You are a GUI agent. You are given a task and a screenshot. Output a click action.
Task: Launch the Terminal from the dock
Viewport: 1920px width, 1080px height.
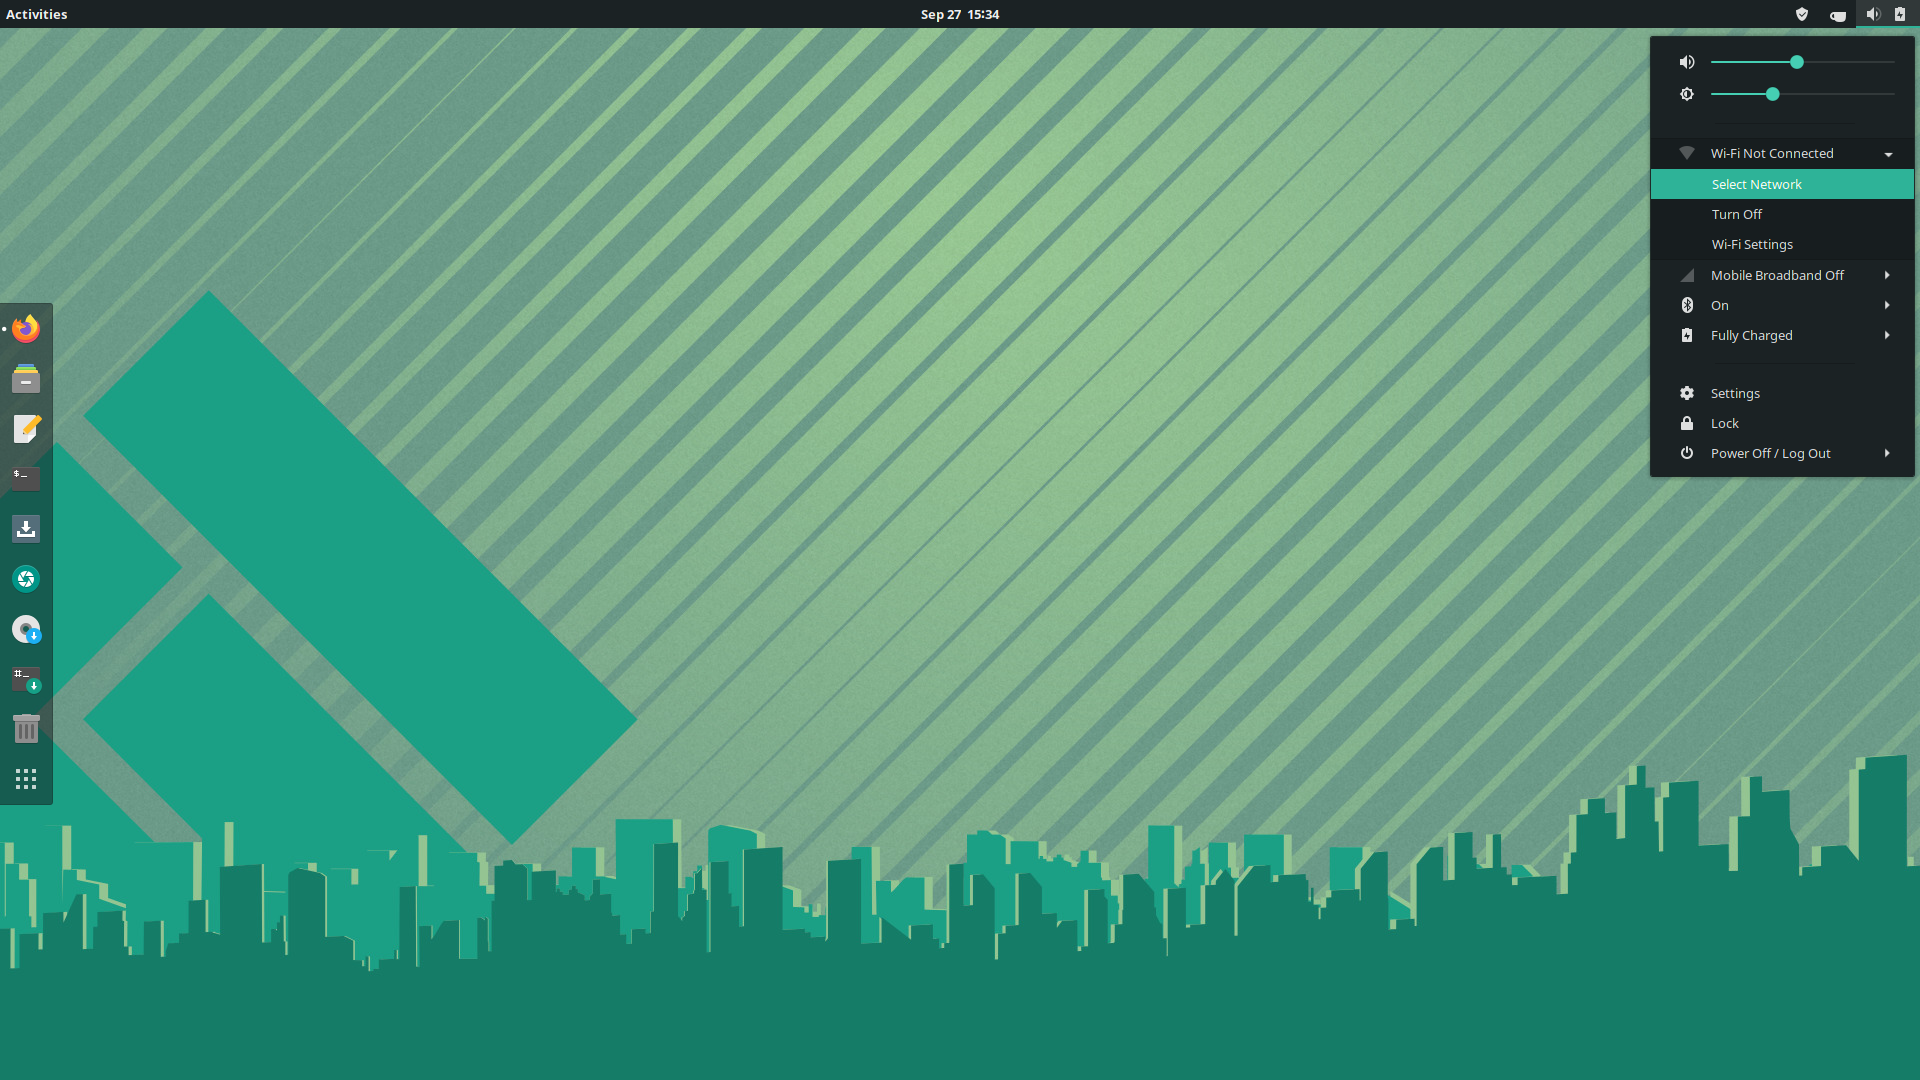pyautogui.click(x=26, y=478)
